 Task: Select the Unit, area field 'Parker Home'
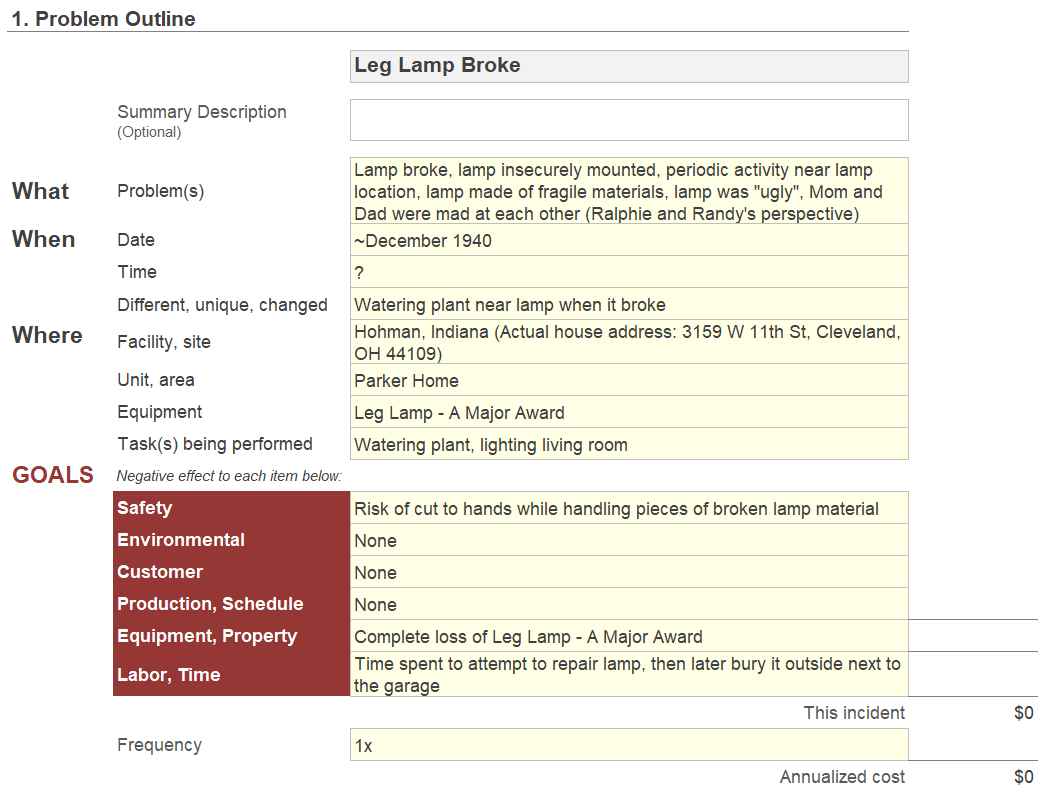[x=629, y=380]
